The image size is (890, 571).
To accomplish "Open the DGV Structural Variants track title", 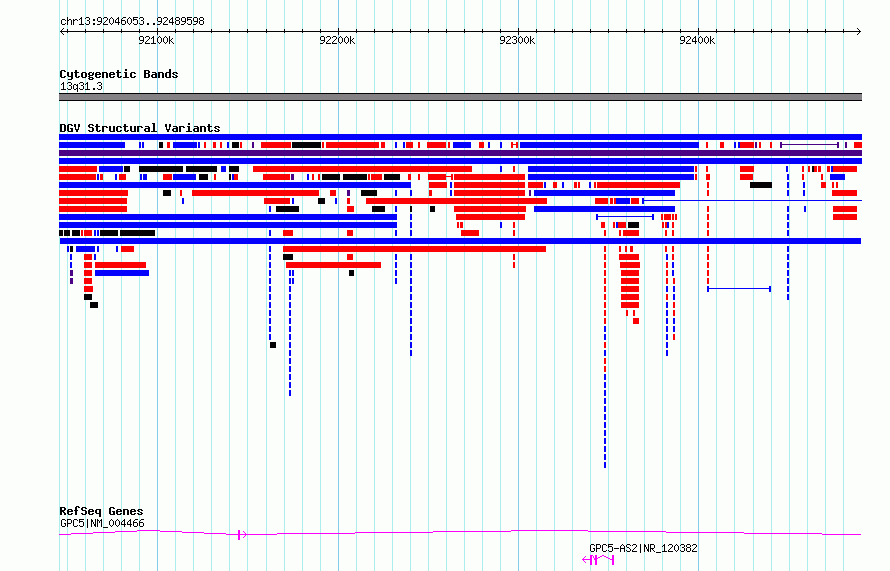I will tap(140, 128).
